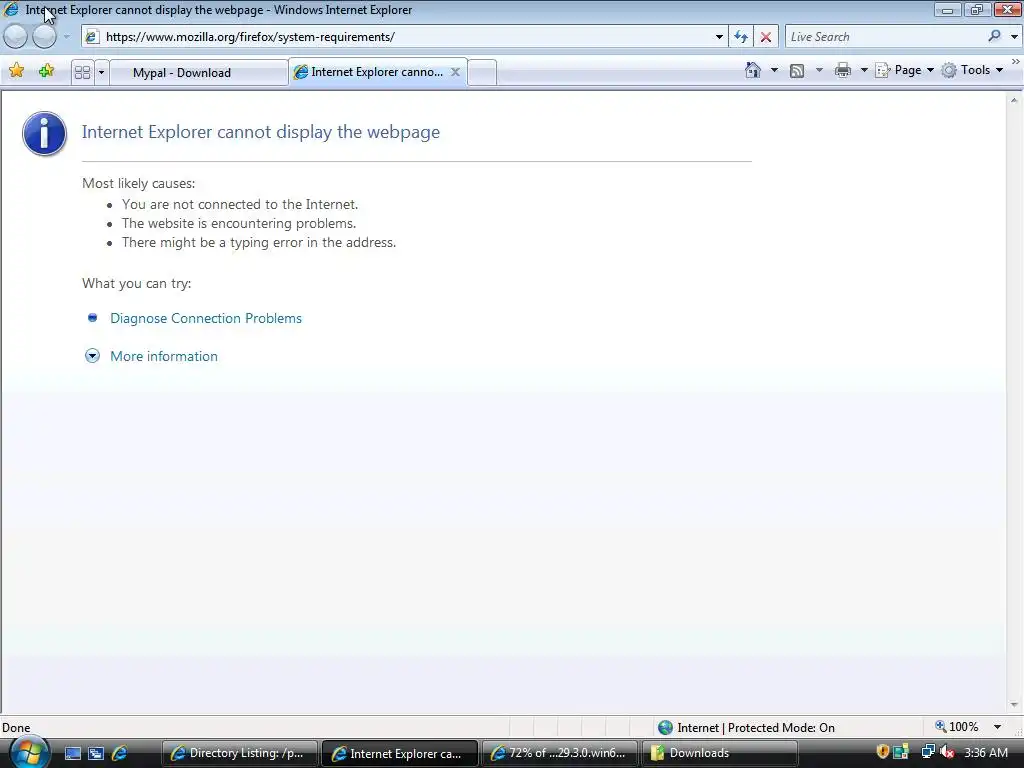1024x768 pixels.
Task: Click the Live Search magnifier icon
Action: (x=994, y=37)
